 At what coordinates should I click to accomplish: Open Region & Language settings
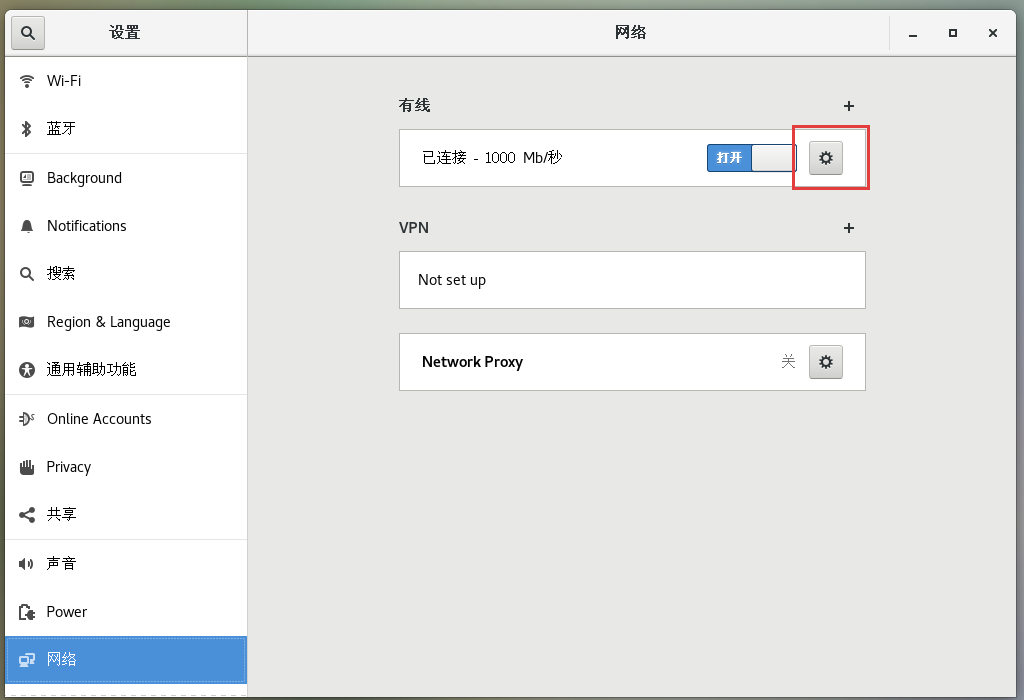(109, 321)
